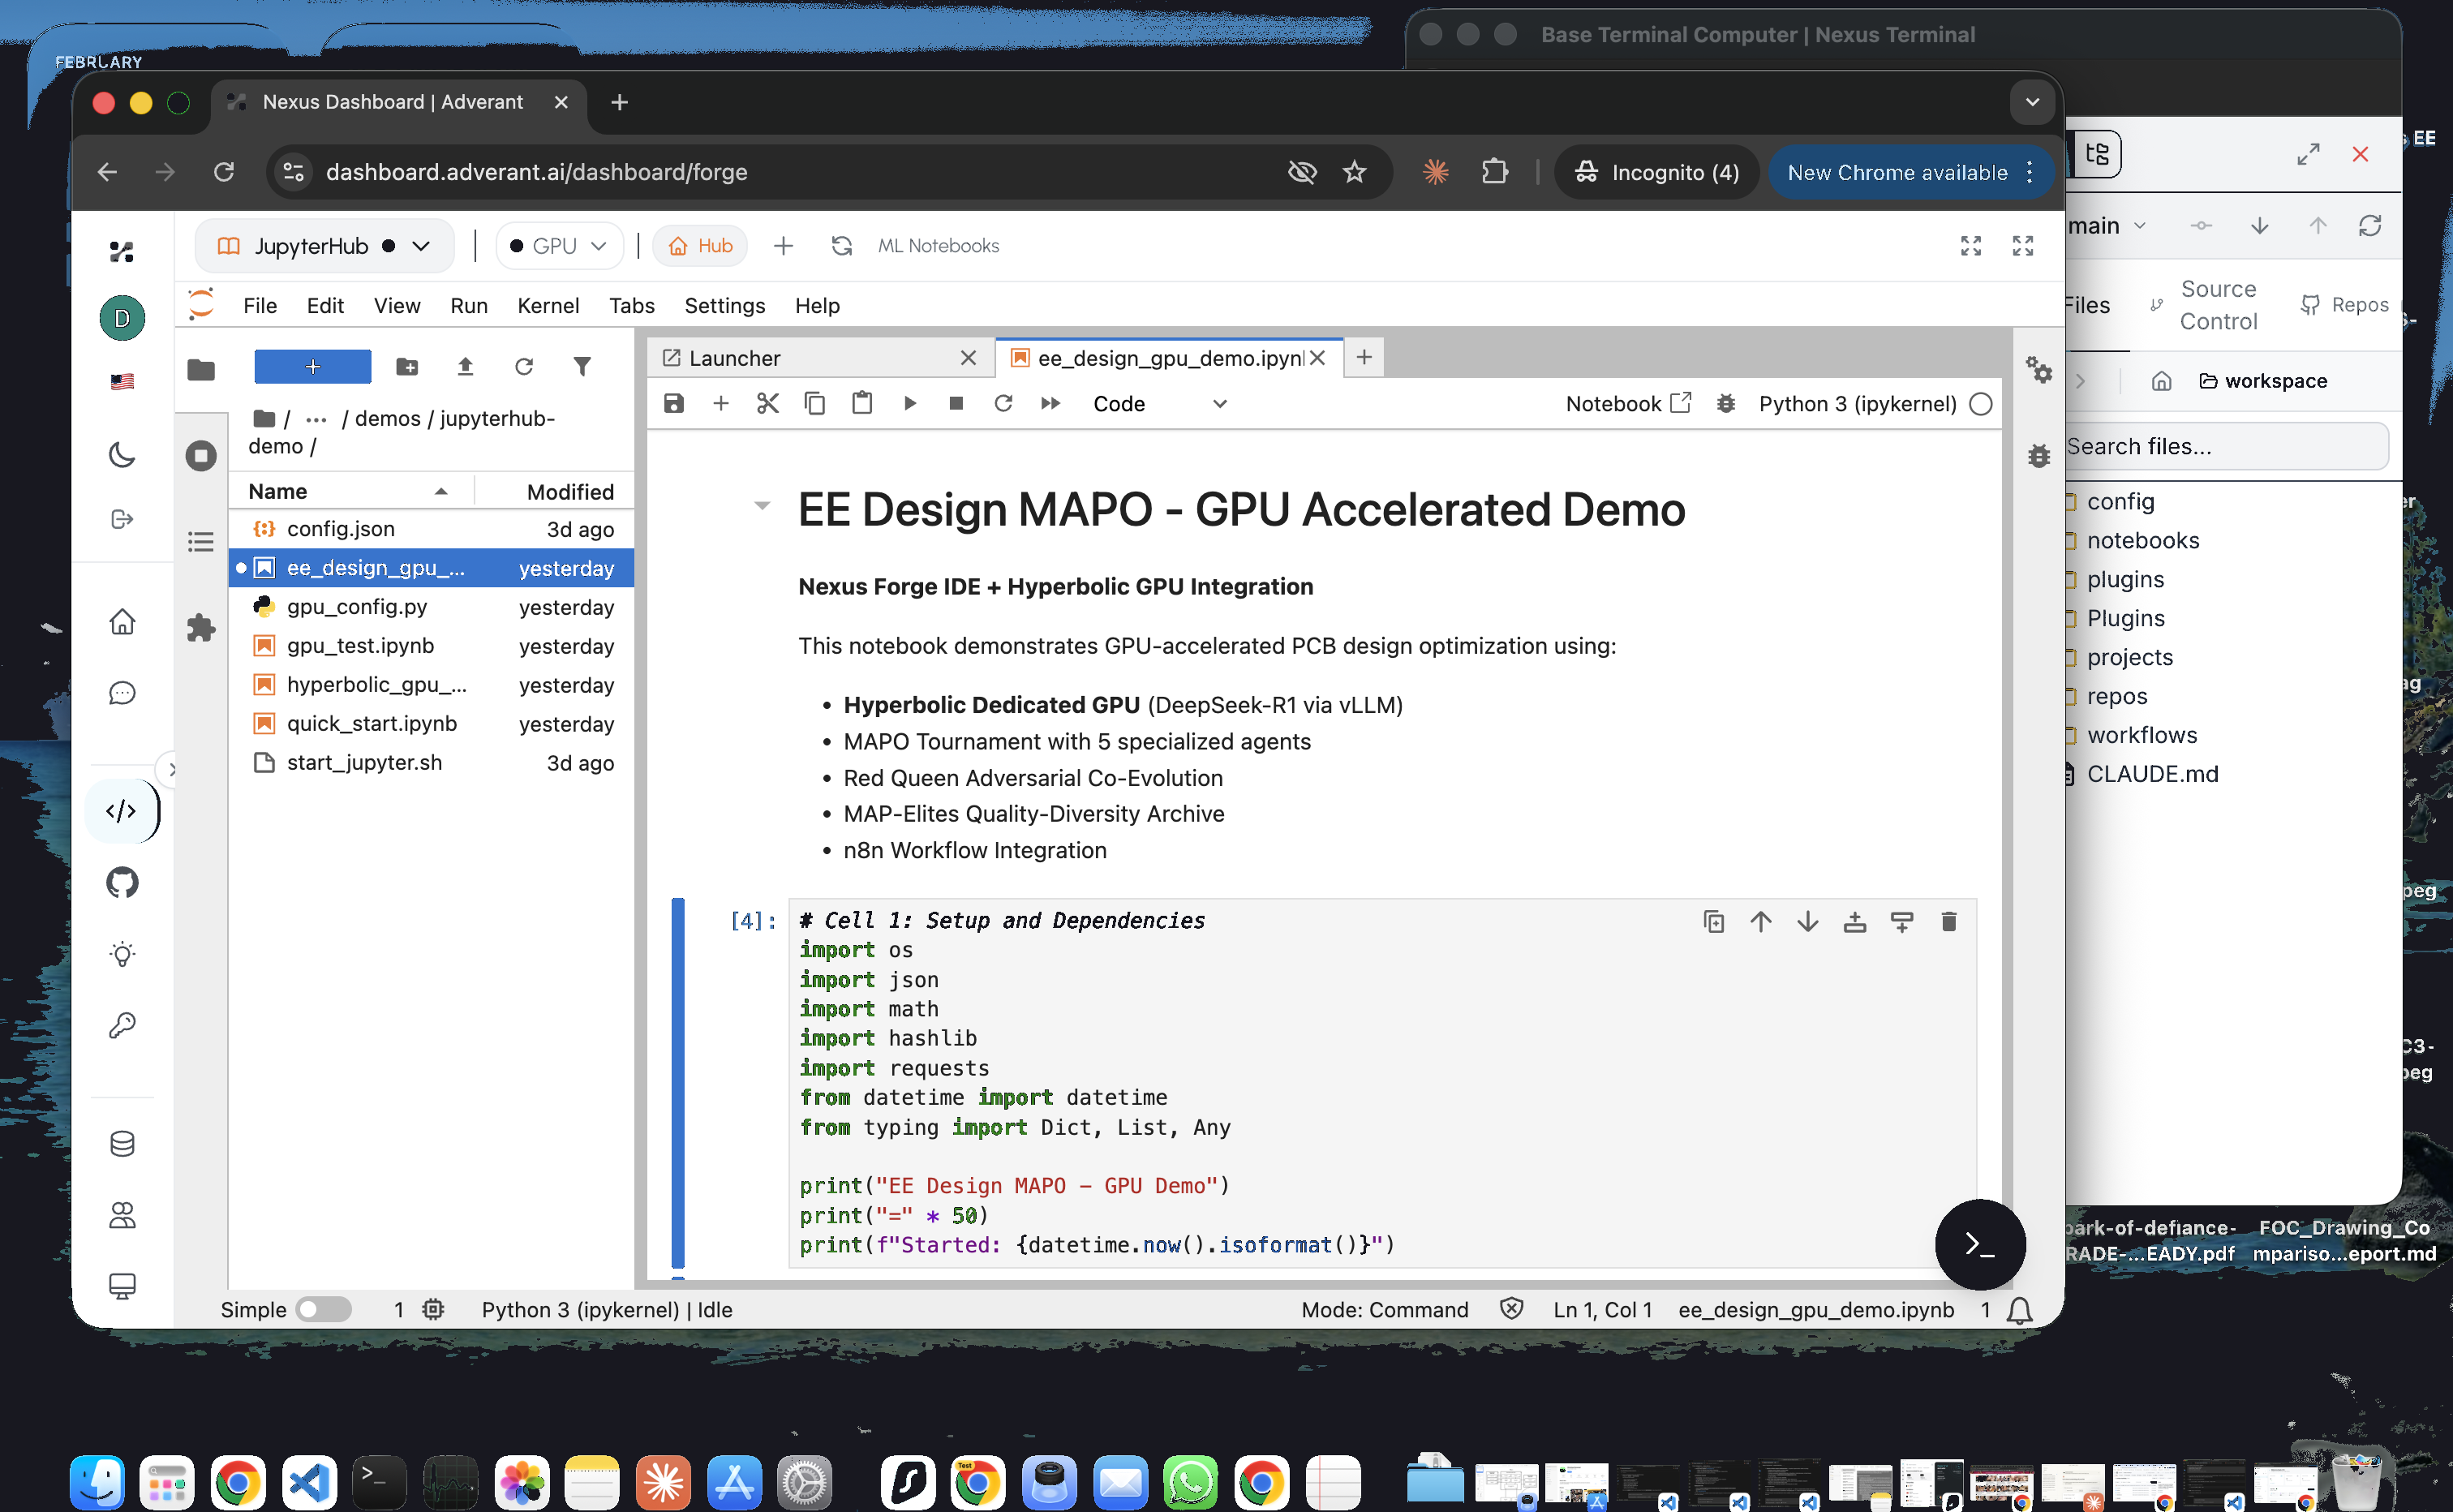Click the New Chrome available button
Screen dimensions: 2453x1512
1898,172
